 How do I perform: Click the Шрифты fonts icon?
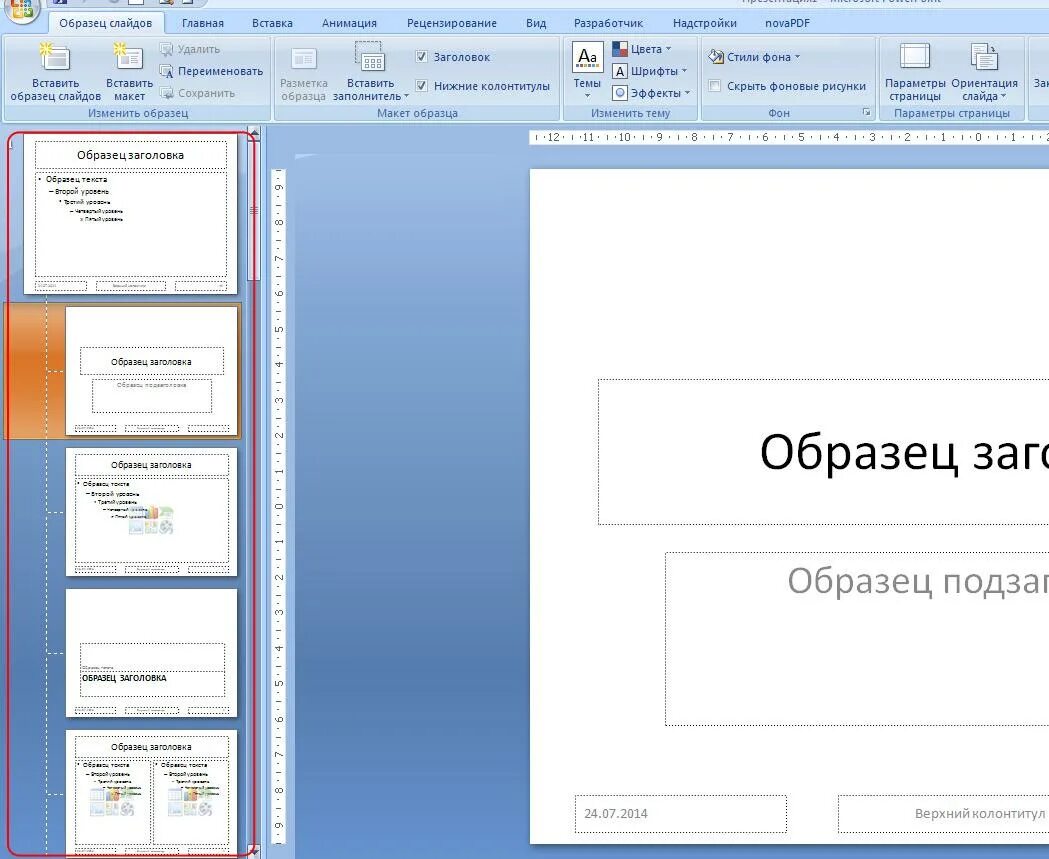(x=619, y=71)
